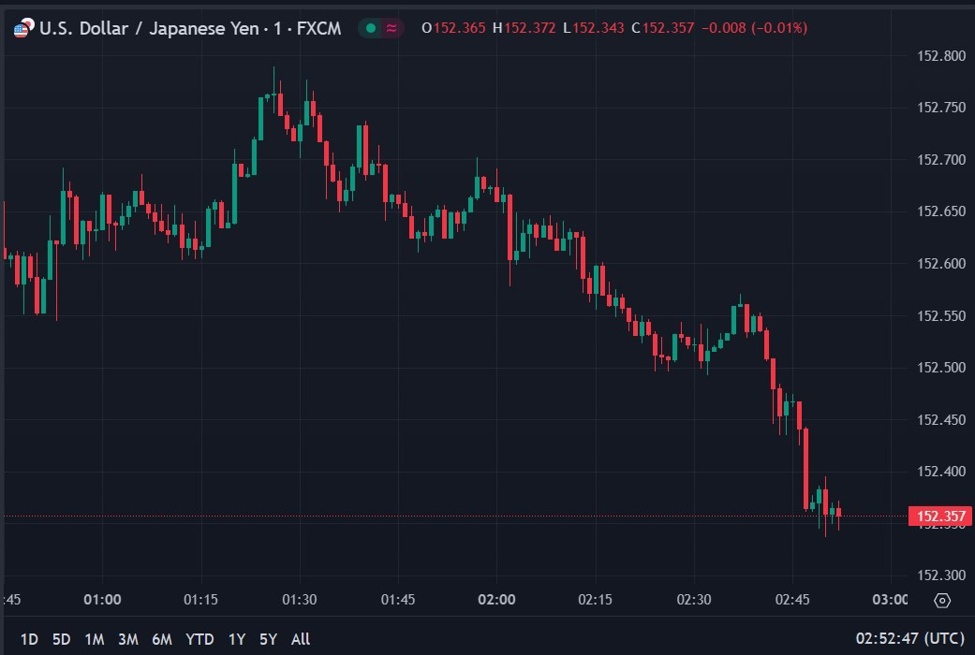This screenshot has height=655, width=975.
Task: Click the 1M range option
Action: pyautogui.click(x=94, y=639)
